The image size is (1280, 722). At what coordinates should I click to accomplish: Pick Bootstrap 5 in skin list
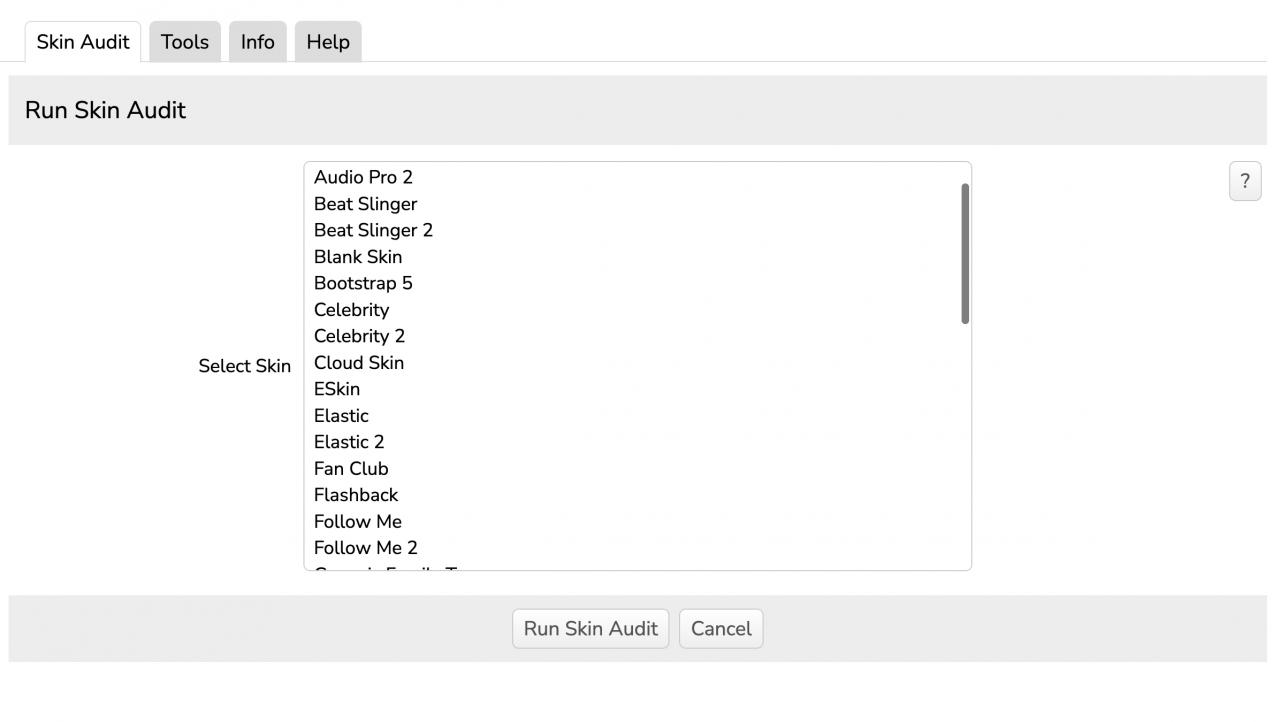point(363,284)
